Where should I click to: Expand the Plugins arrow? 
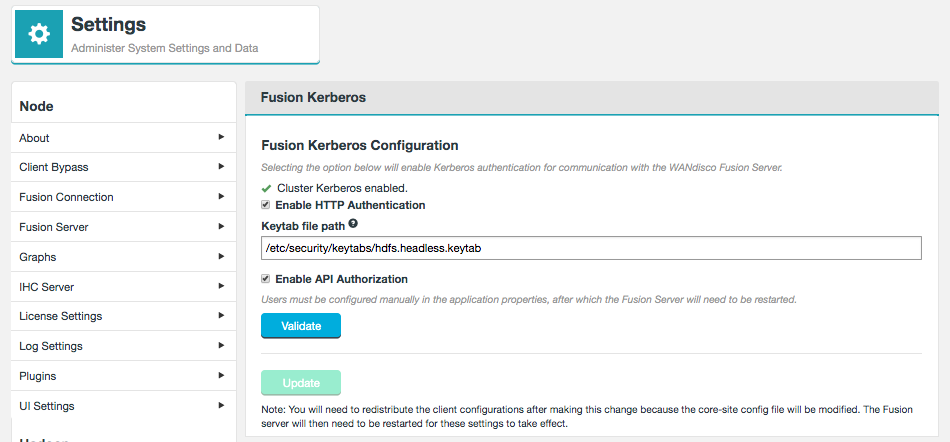pyautogui.click(x=222, y=375)
